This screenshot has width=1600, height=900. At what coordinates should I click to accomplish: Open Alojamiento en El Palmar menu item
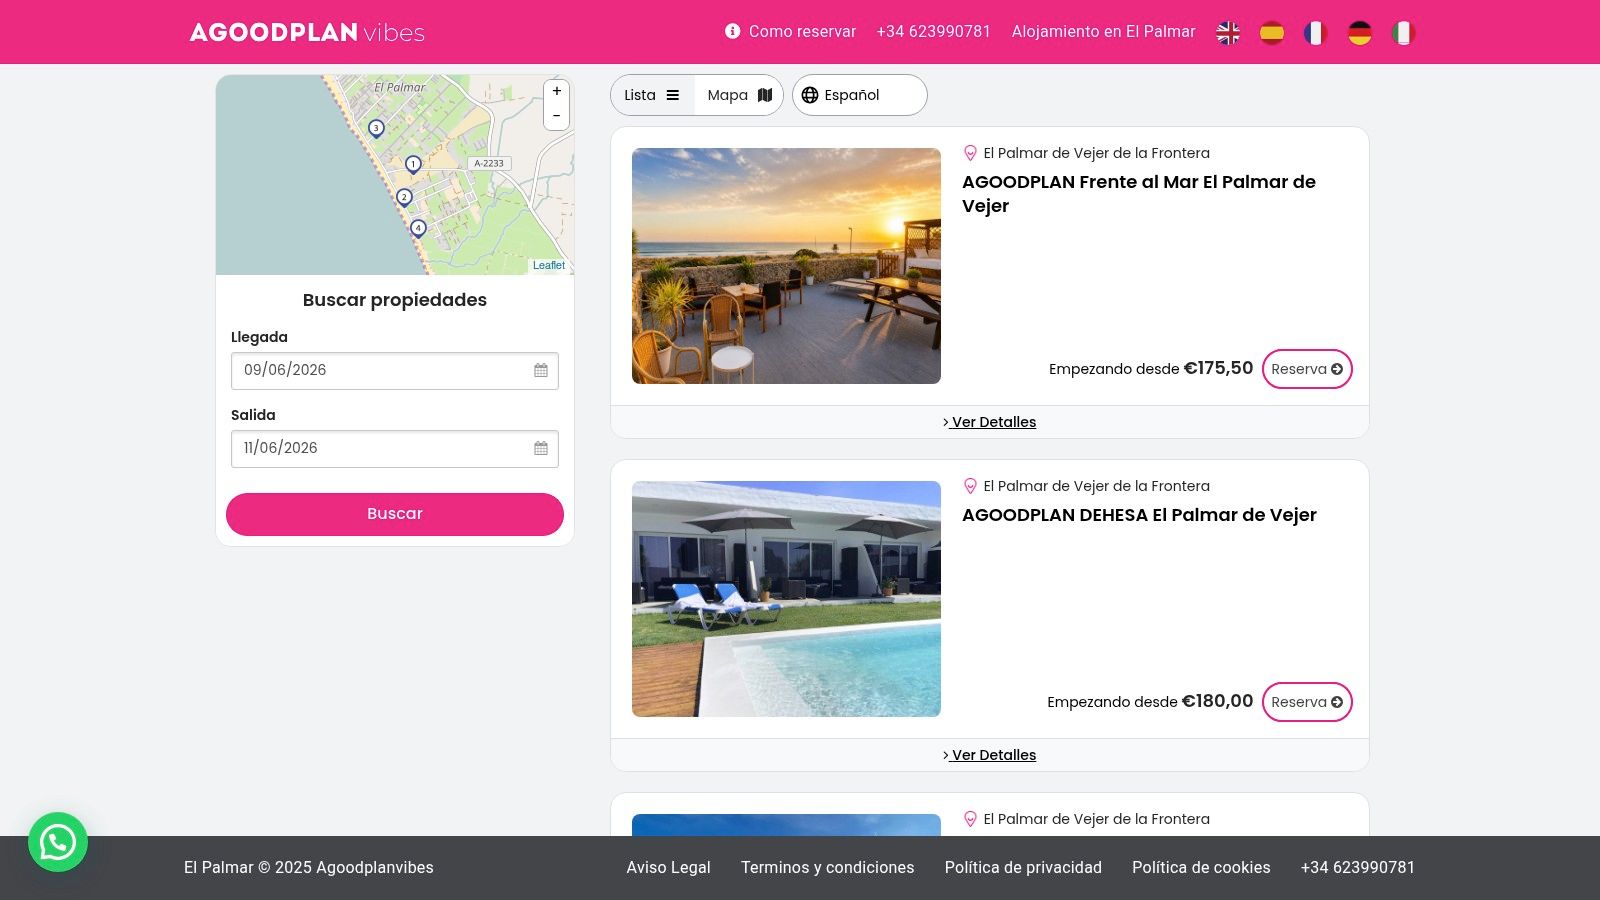click(1104, 31)
